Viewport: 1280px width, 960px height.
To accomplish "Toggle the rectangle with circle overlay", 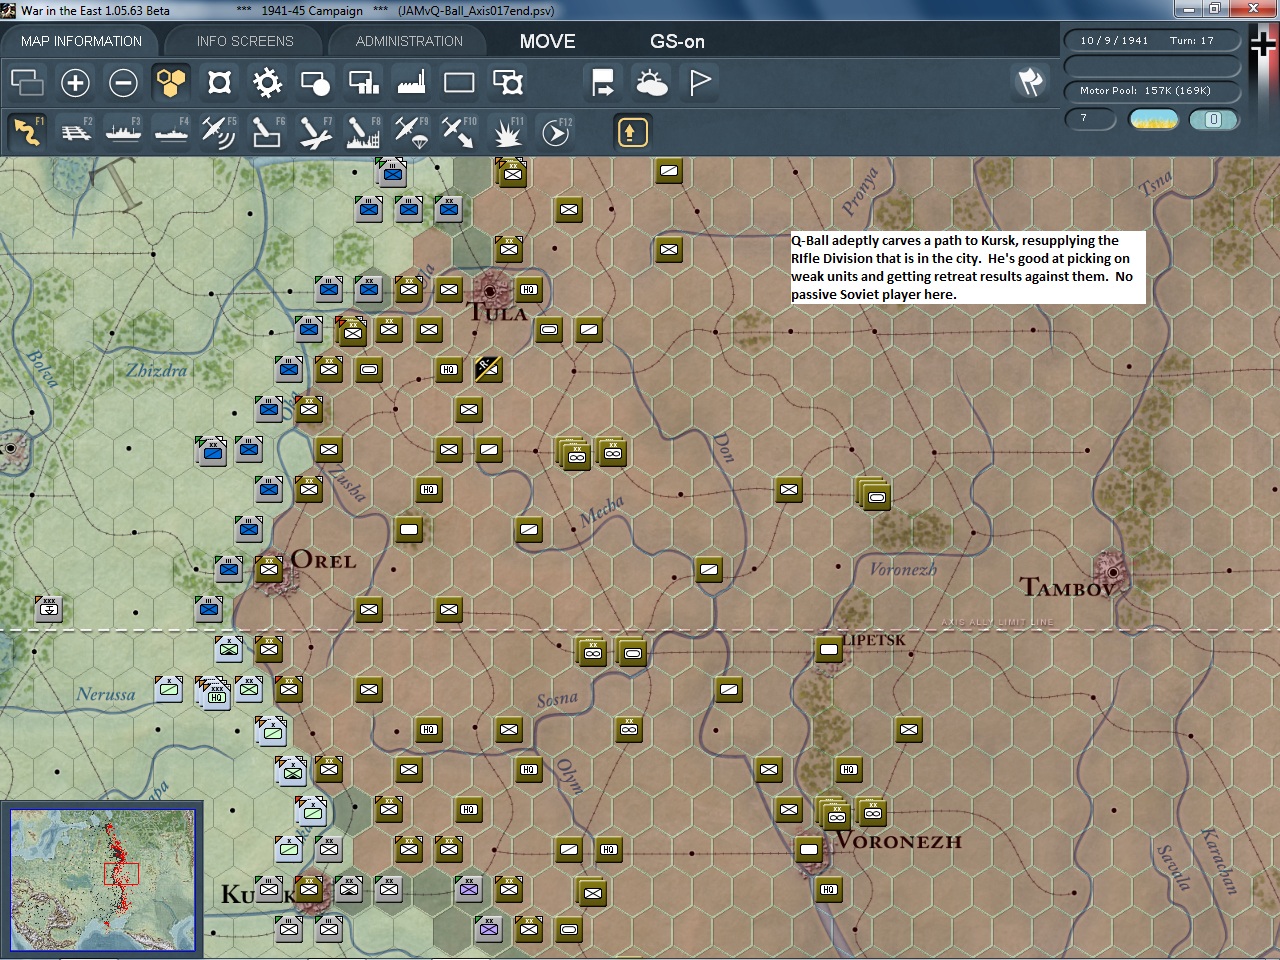I will (x=315, y=82).
